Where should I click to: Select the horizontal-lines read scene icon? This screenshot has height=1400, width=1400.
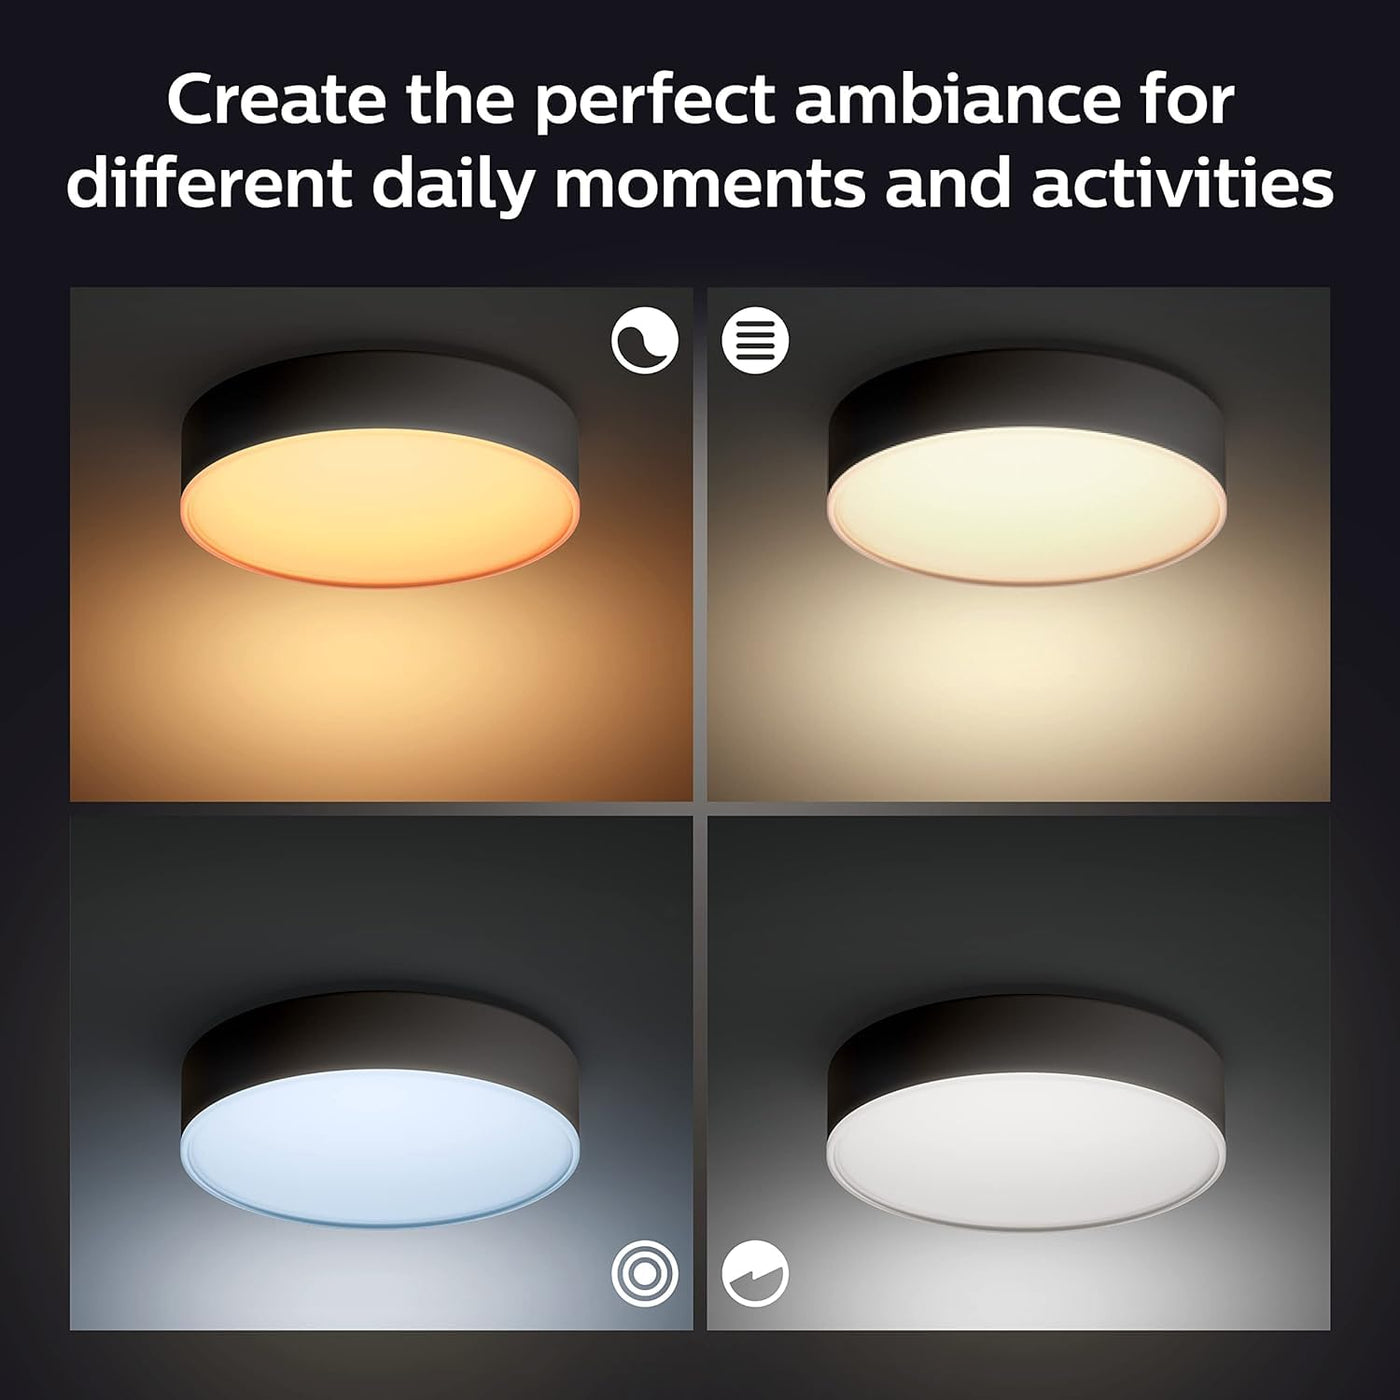(x=755, y=340)
